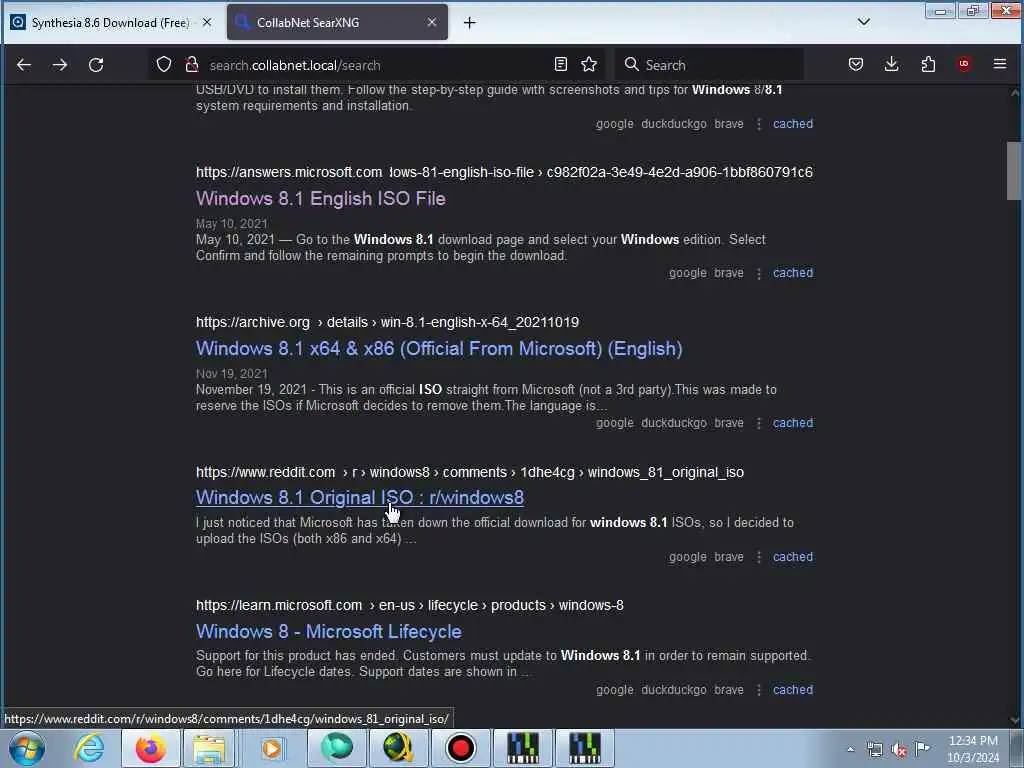The width and height of the screenshot is (1024, 768).
Task: Go forward to the next page
Action: 59,65
